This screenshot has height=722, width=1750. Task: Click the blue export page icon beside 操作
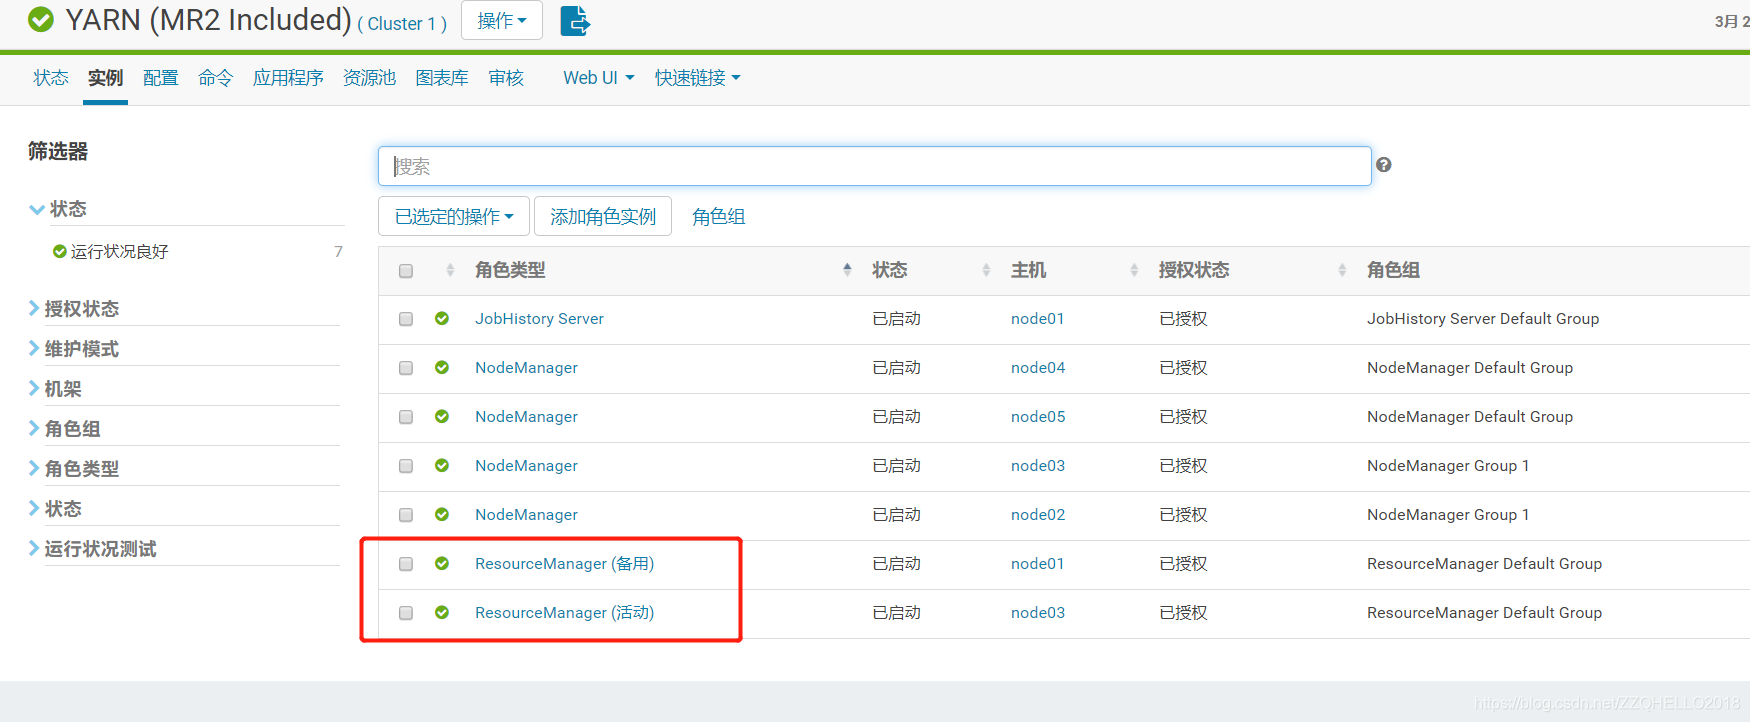pos(575,20)
